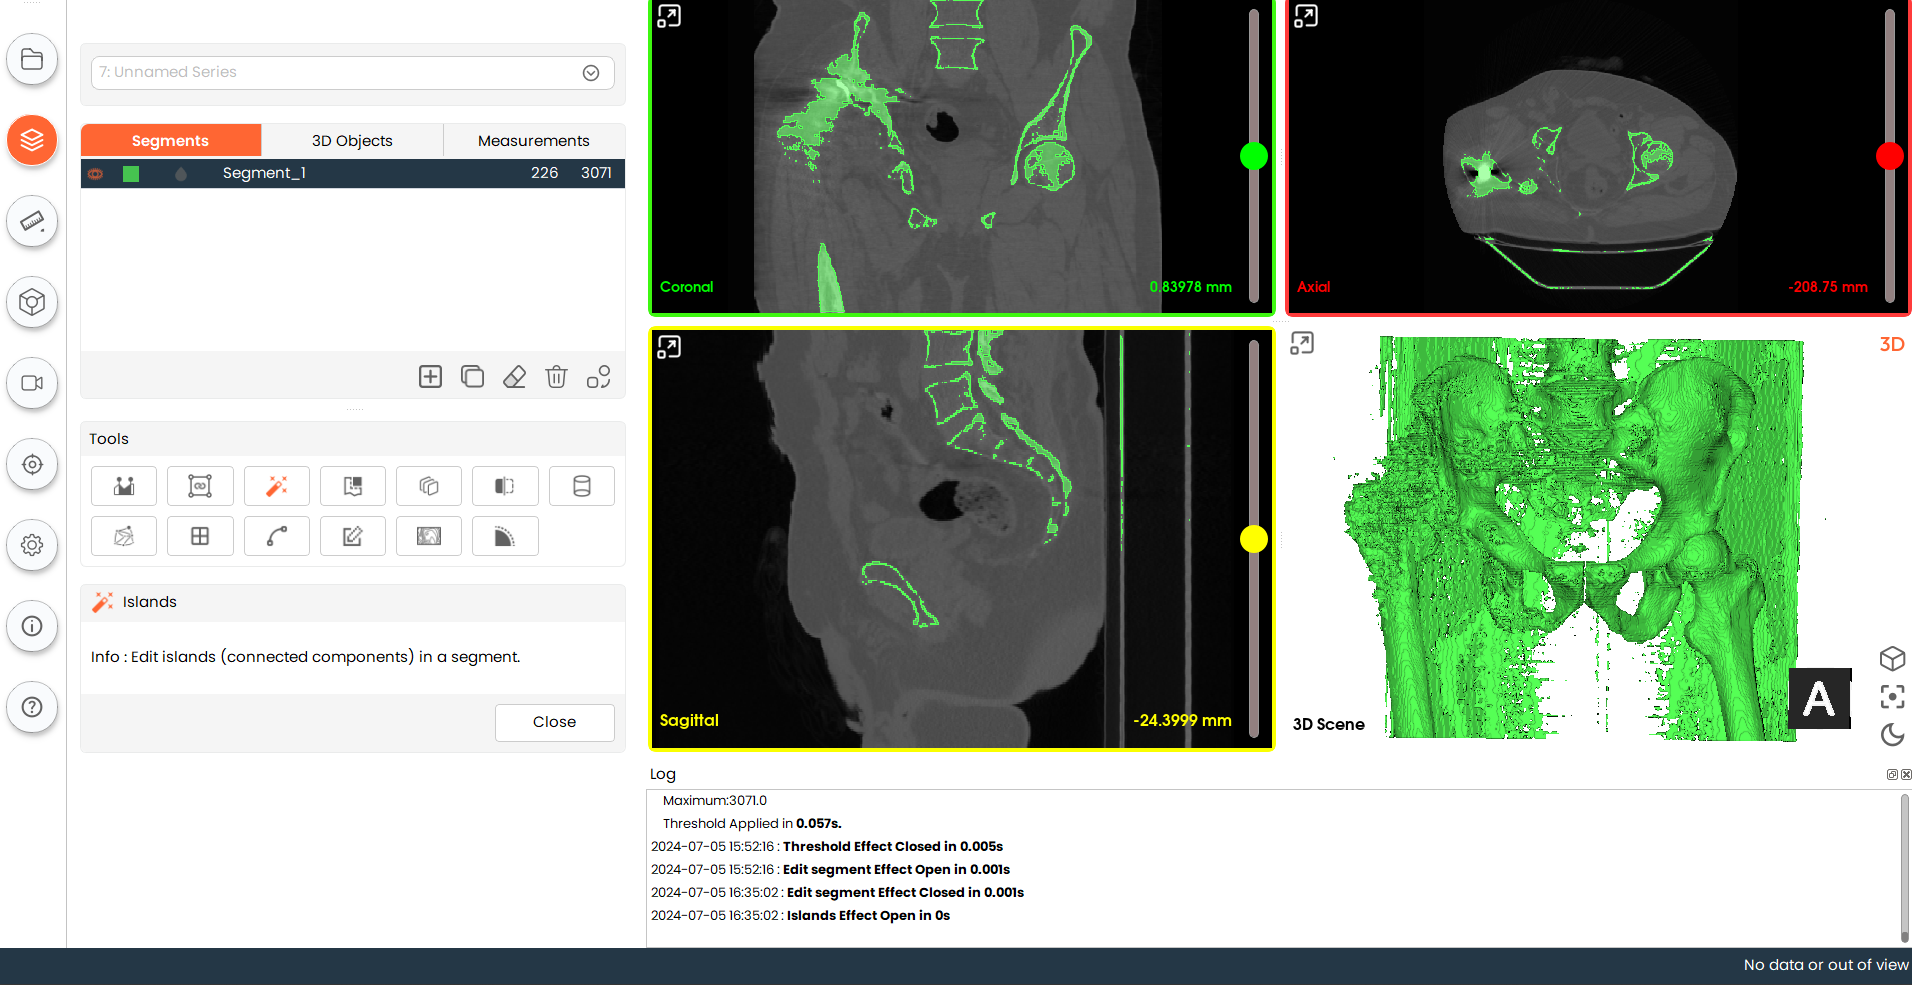The height and width of the screenshot is (985, 1912).
Task: Activate the Islands magic wand tool
Action: pos(277,486)
